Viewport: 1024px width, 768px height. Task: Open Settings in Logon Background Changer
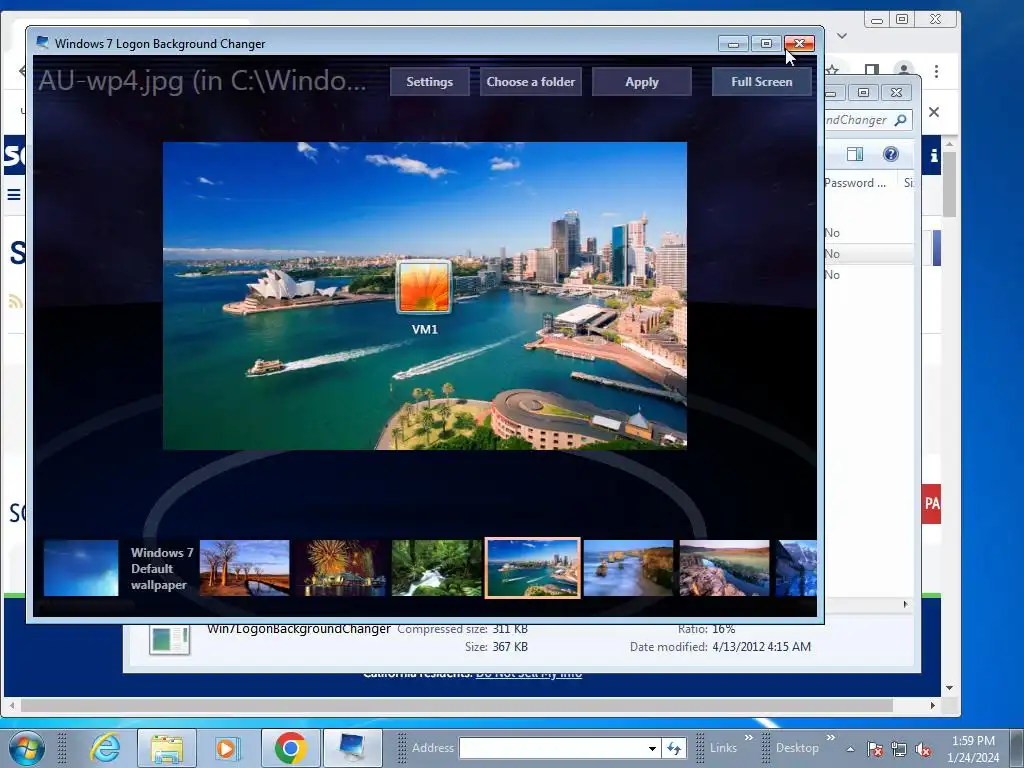pos(429,82)
